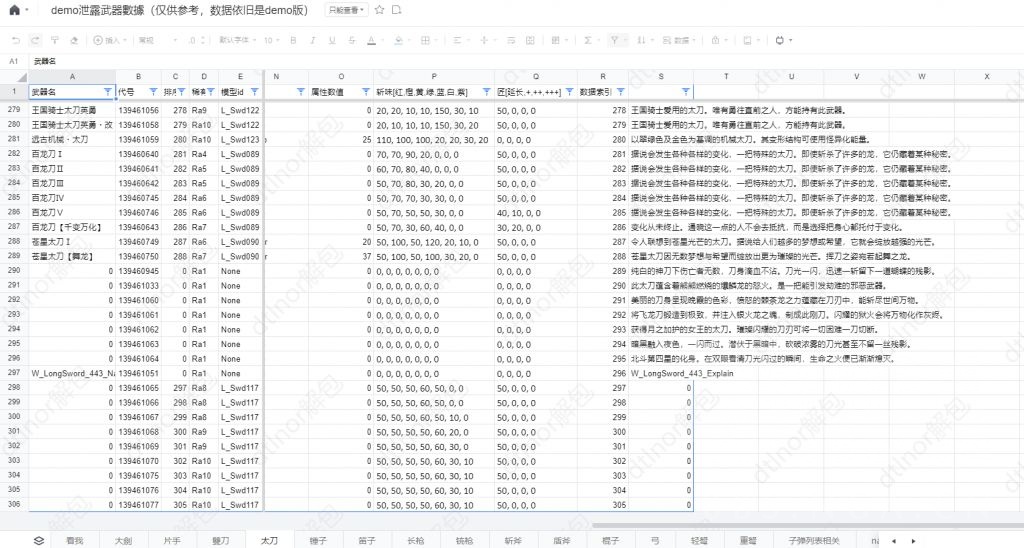Click the redo arrow
This screenshot has width=1024, height=548.
click(x=35, y=40)
